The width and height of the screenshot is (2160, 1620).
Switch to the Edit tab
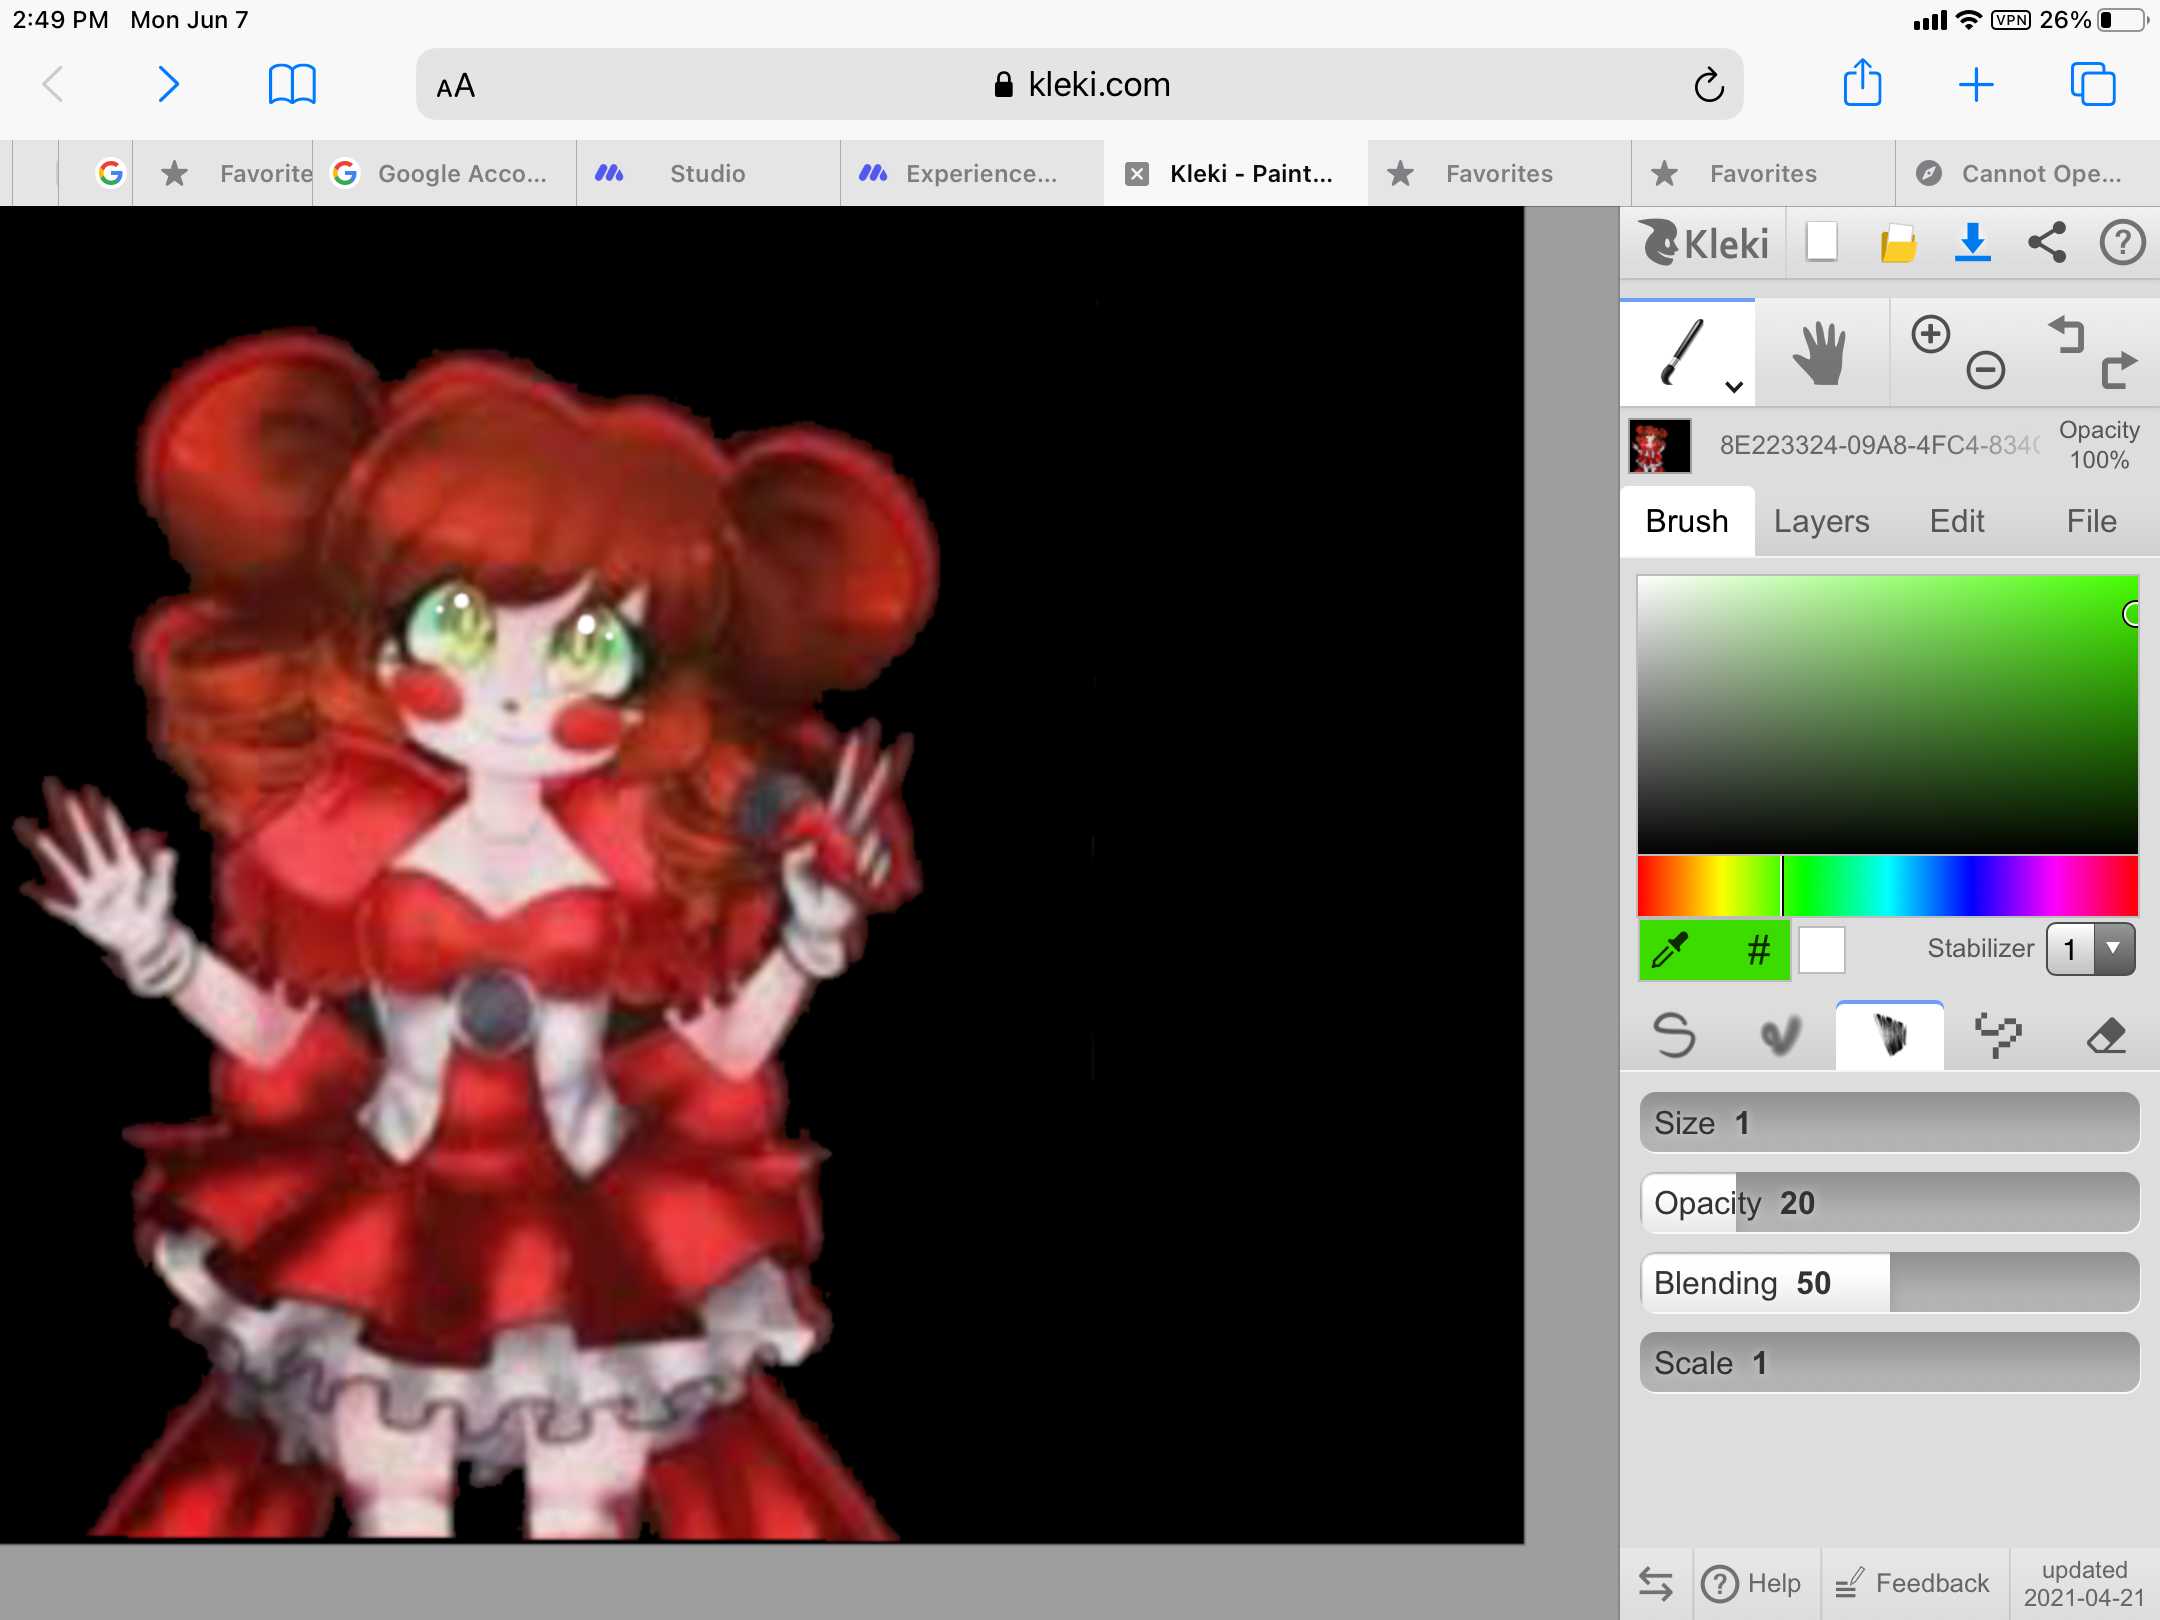tap(1956, 521)
